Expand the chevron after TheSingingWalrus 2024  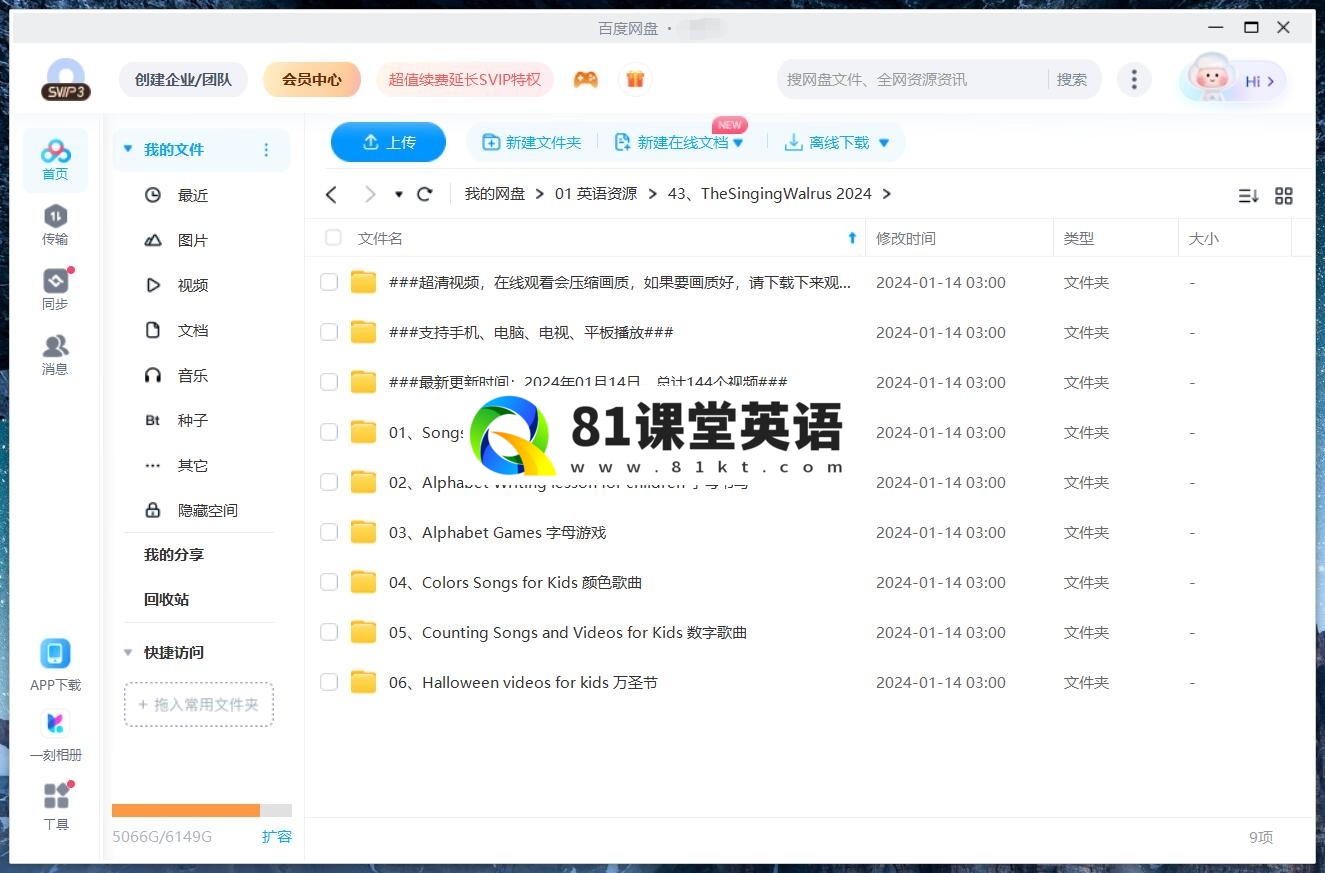coord(886,194)
